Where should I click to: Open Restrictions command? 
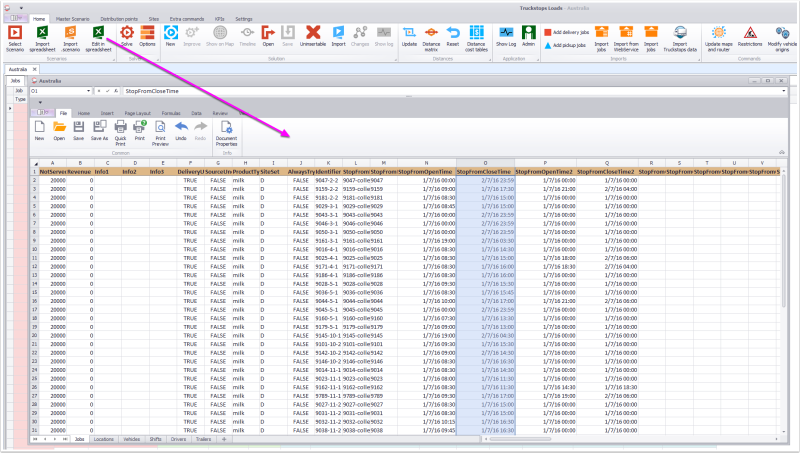click(749, 33)
